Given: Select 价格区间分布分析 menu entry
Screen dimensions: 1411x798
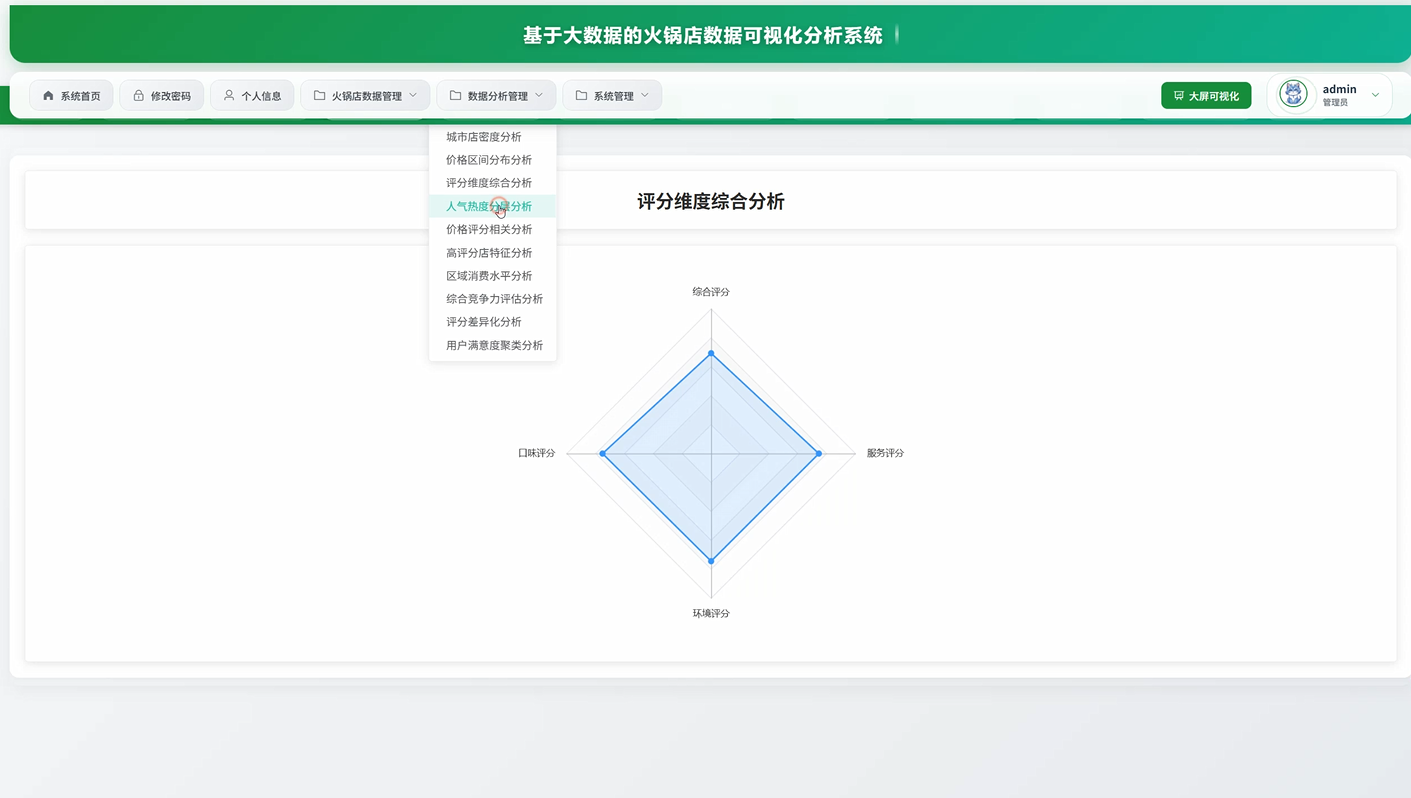Looking at the screenshot, I should click(x=493, y=160).
